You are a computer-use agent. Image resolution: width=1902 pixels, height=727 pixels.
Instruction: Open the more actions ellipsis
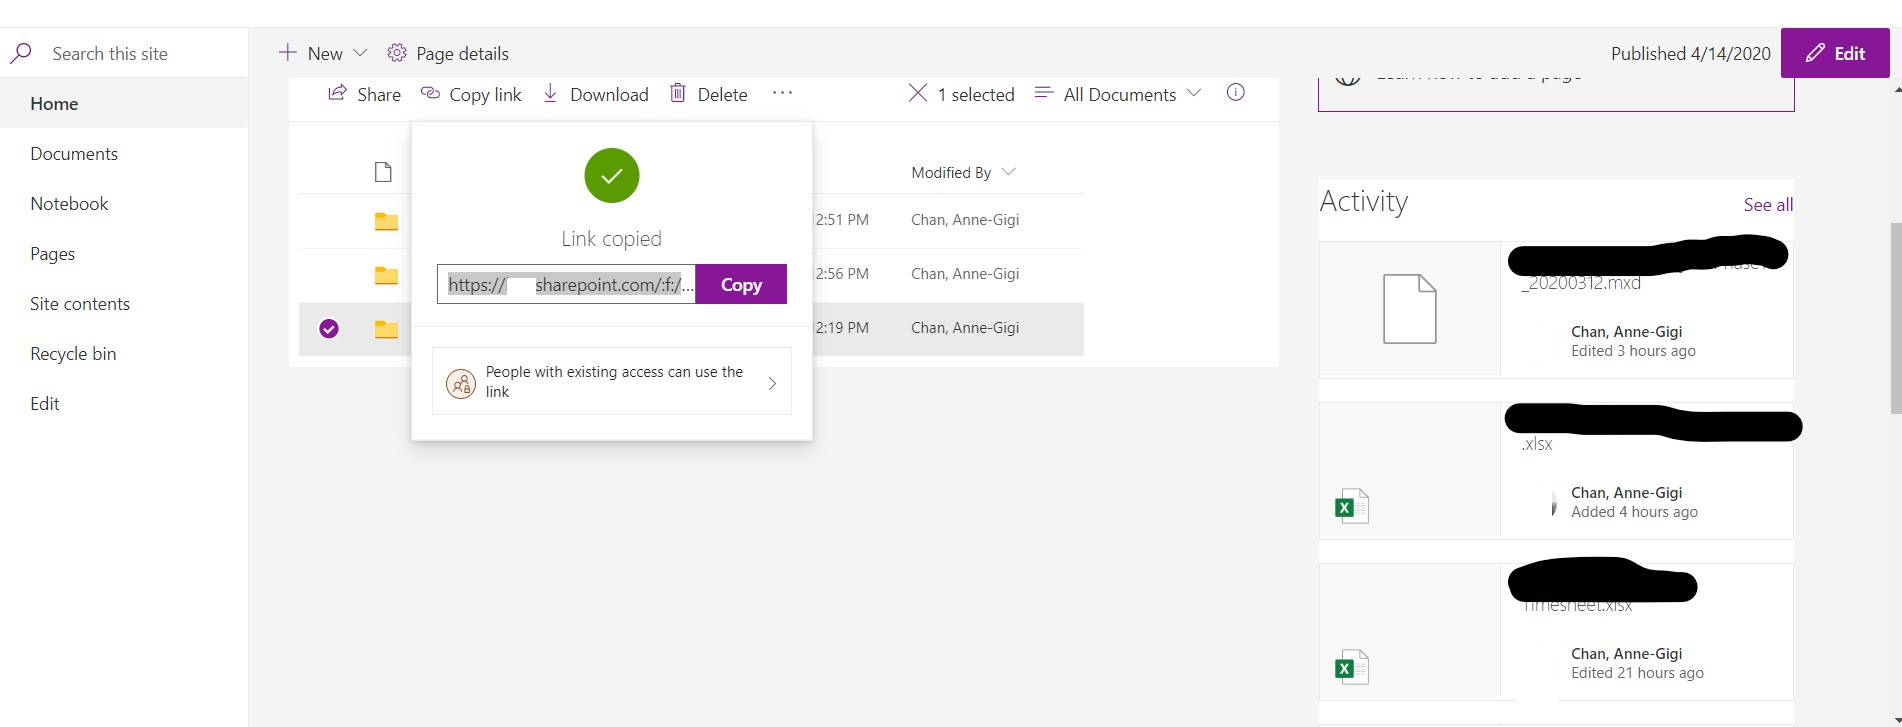(782, 93)
